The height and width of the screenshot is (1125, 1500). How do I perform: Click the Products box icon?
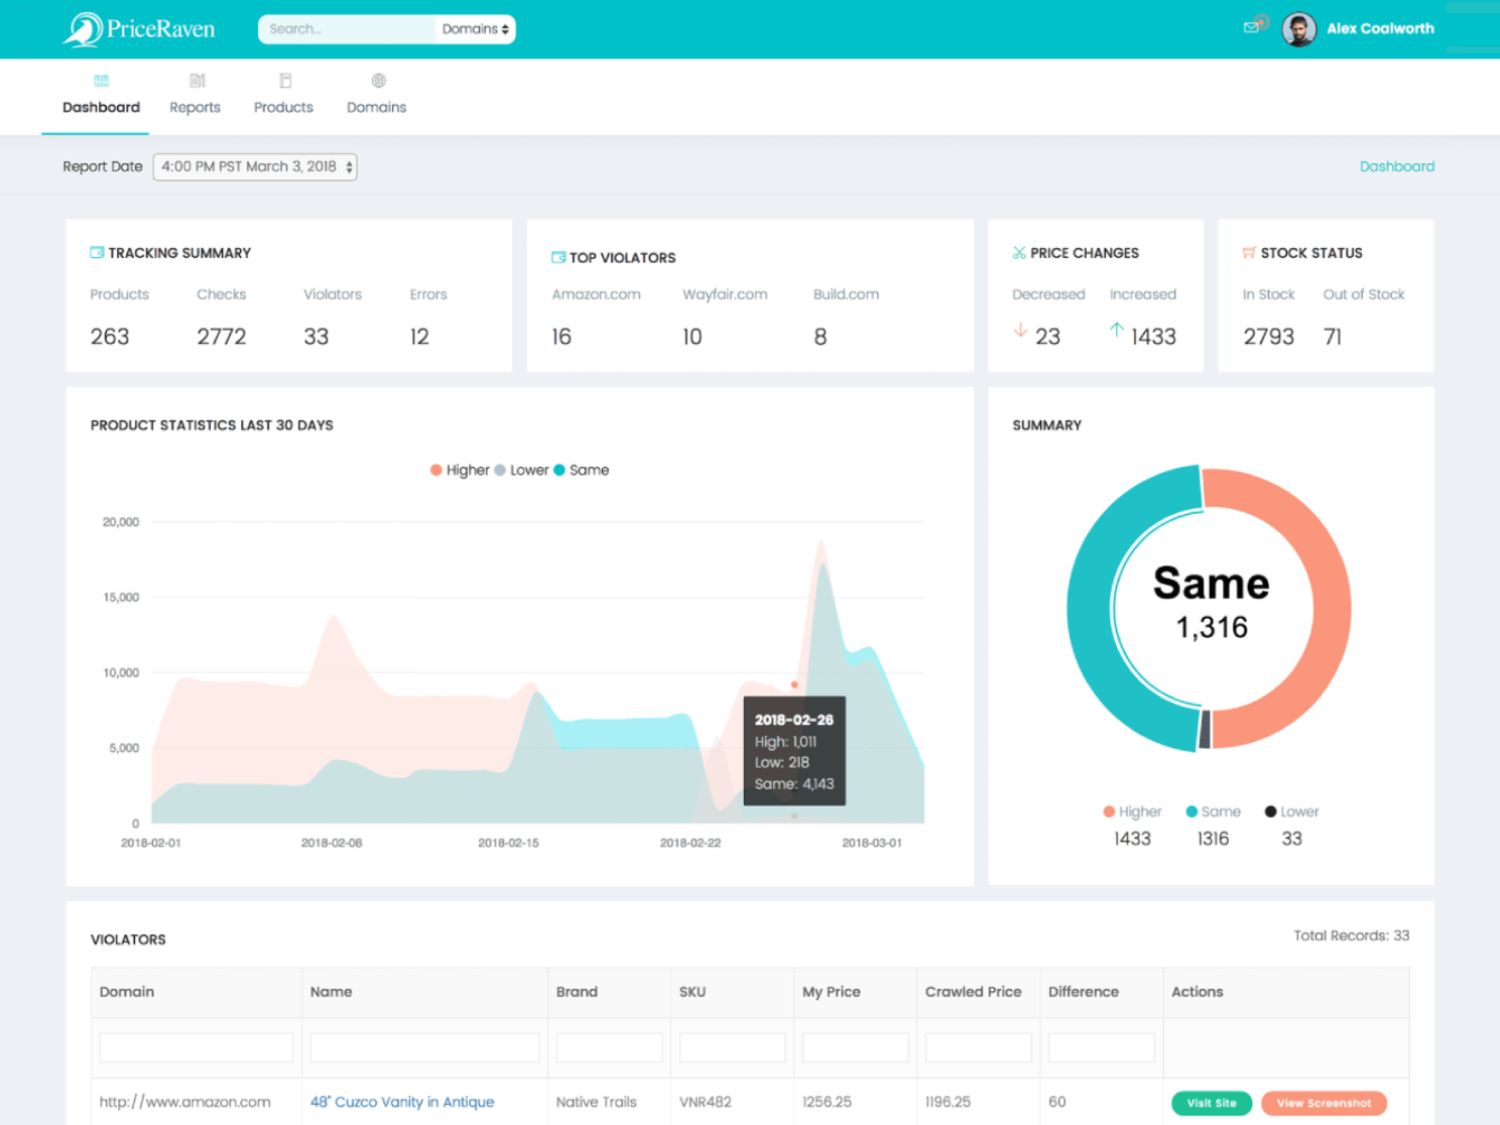[x=284, y=81]
